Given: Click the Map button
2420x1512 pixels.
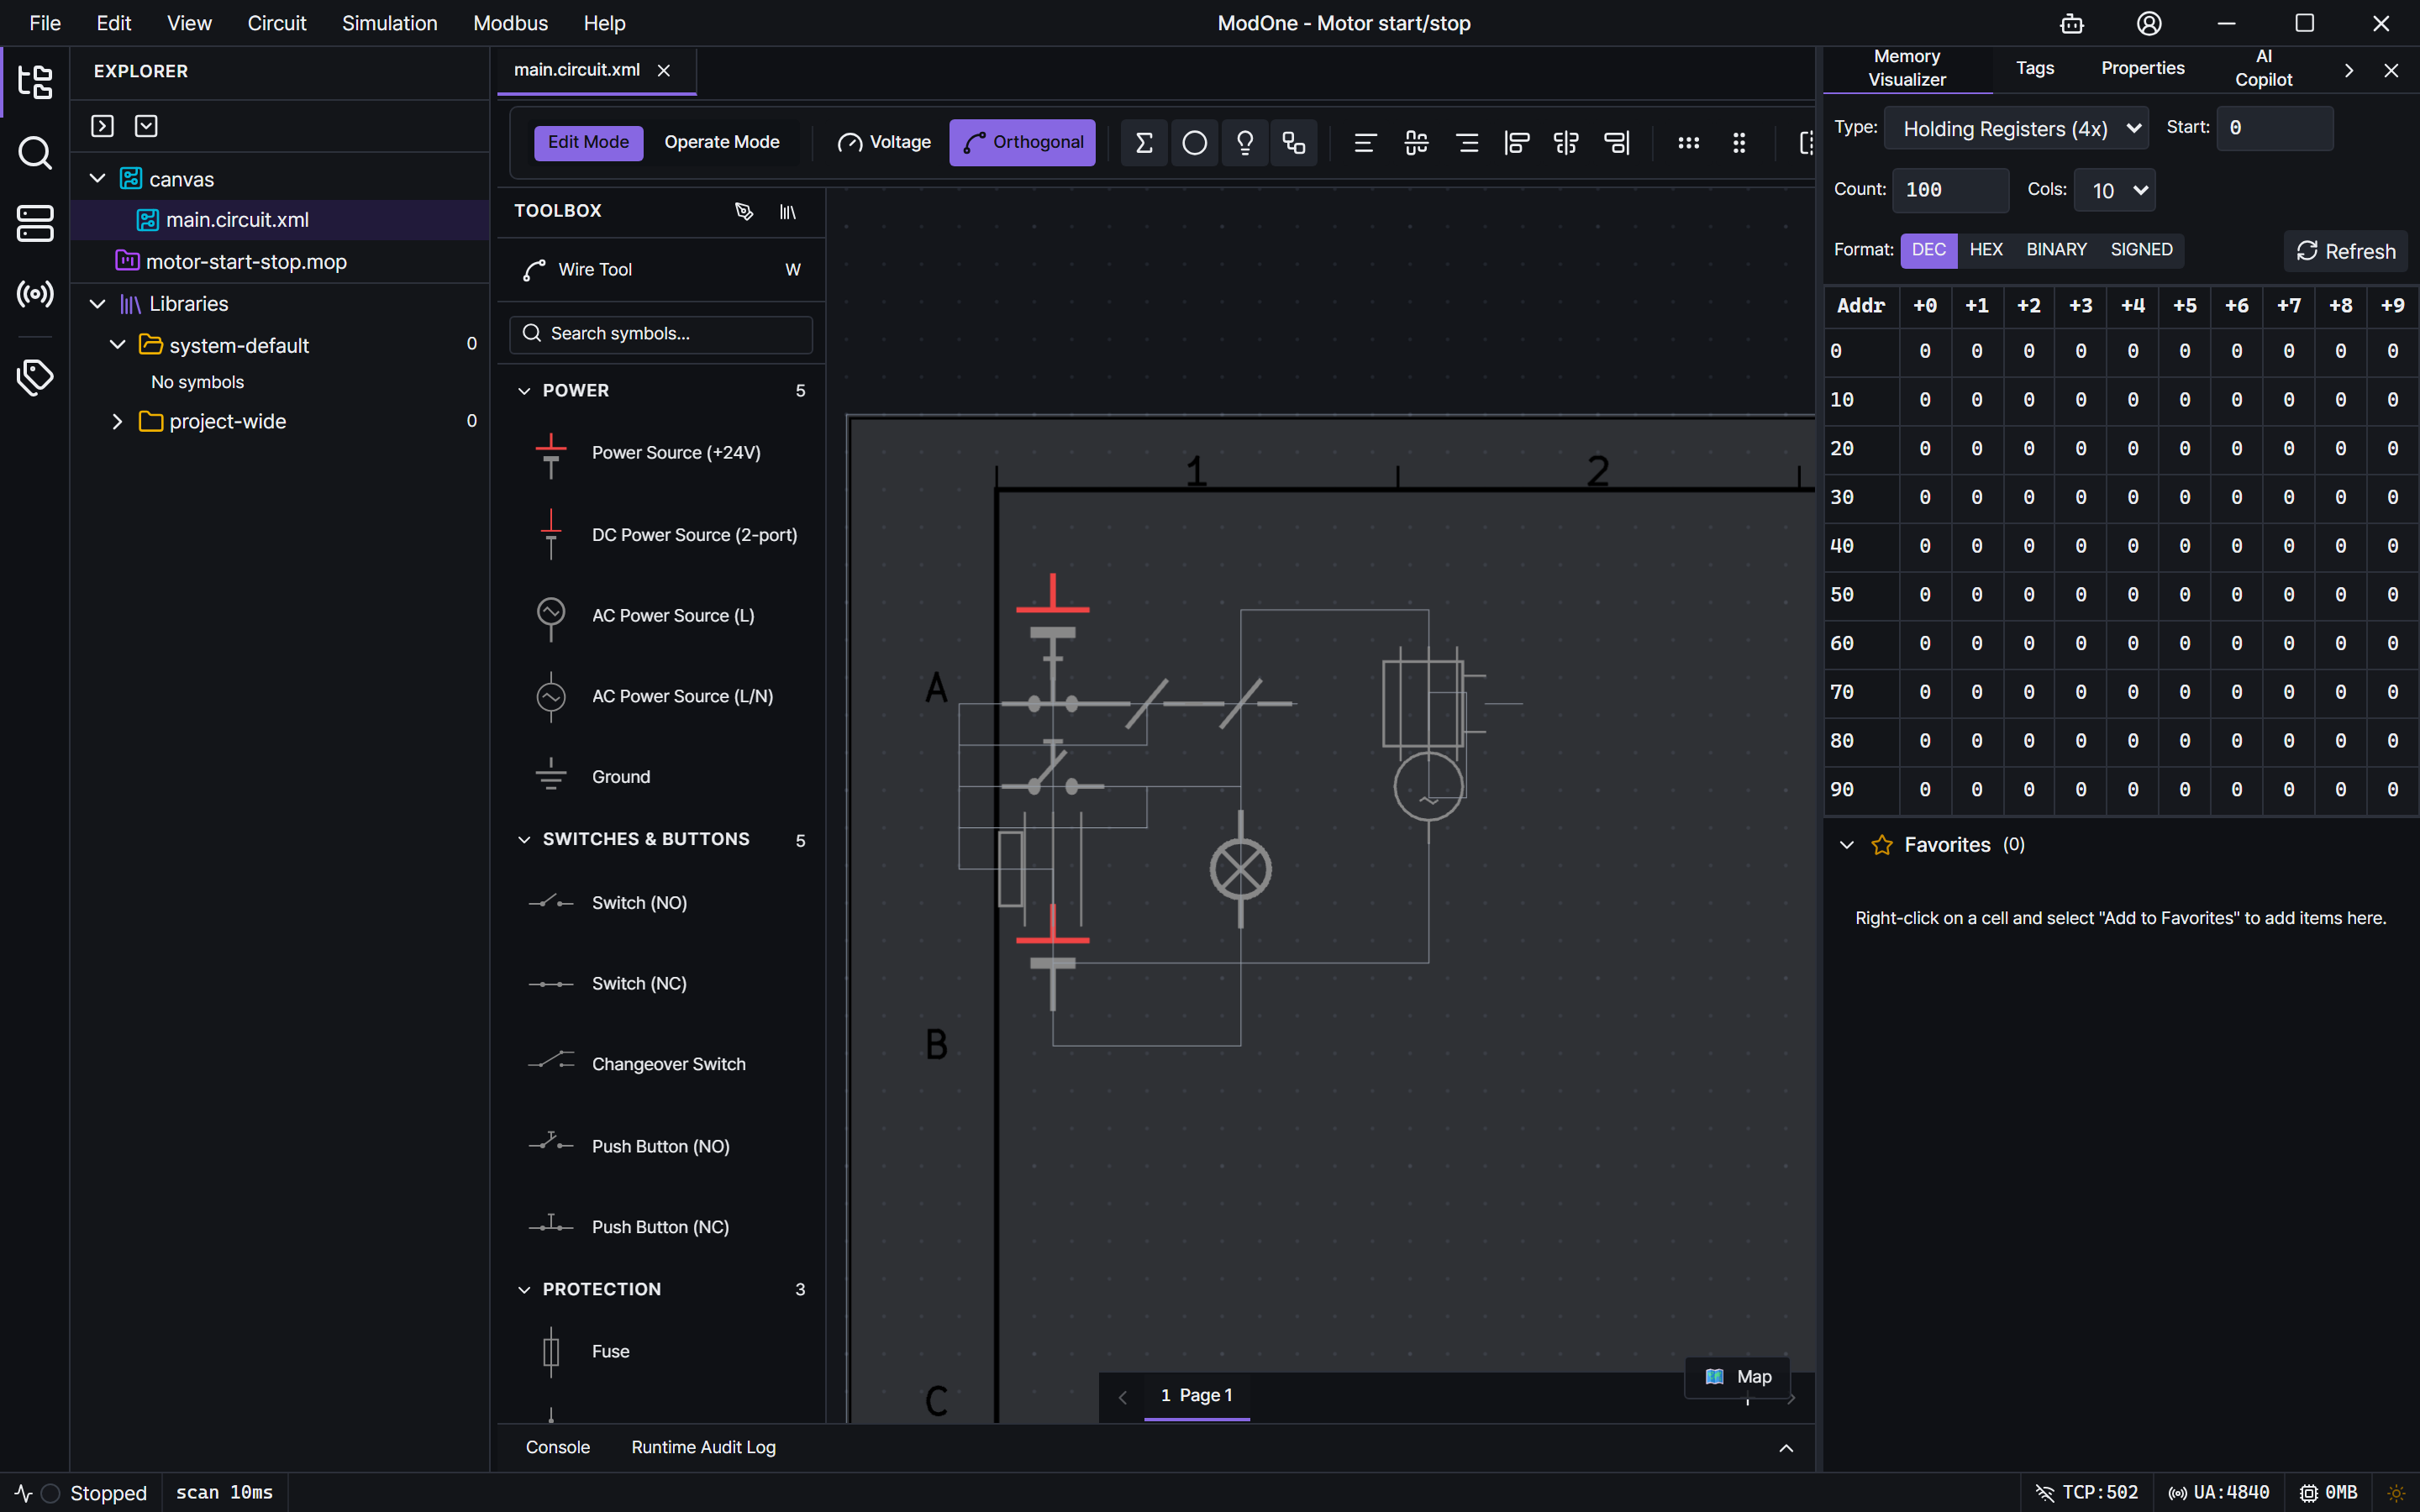Looking at the screenshot, I should [x=1738, y=1377].
